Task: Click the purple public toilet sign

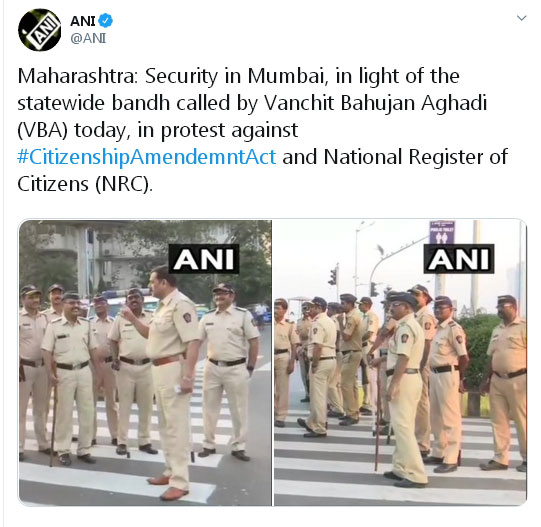Action: [442, 232]
